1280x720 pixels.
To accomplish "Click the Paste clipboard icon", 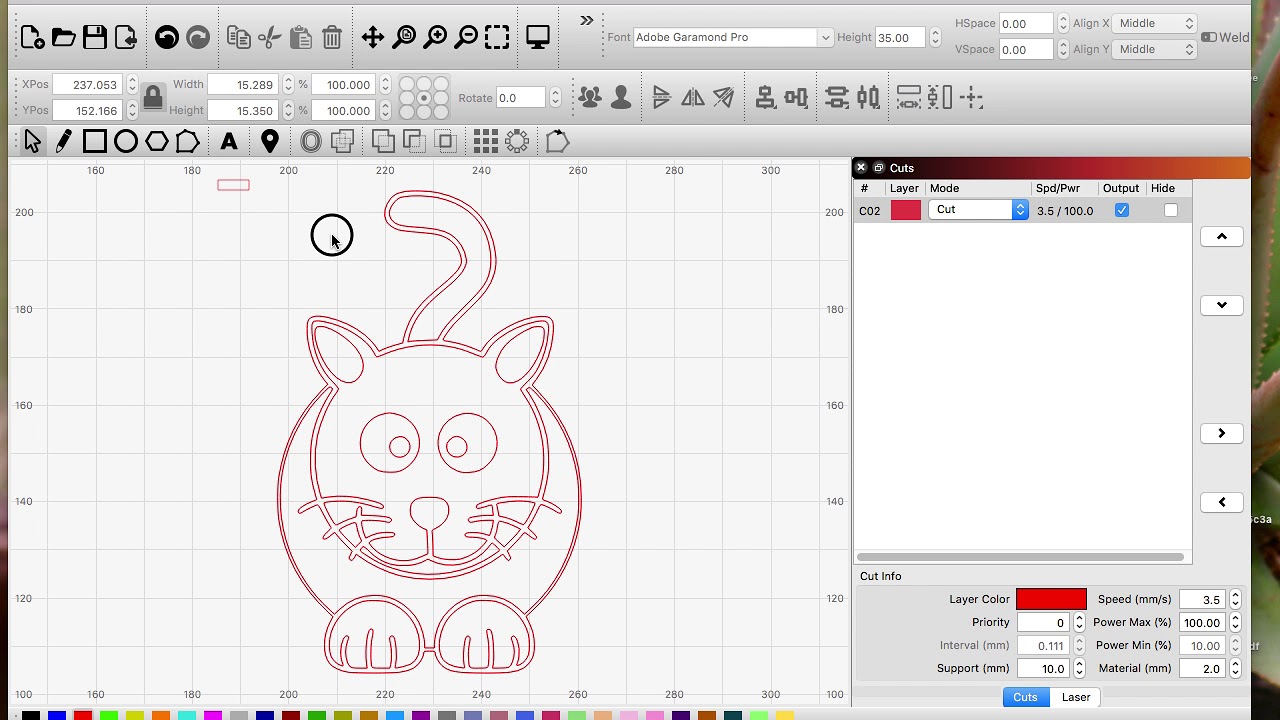I will point(300,38).
